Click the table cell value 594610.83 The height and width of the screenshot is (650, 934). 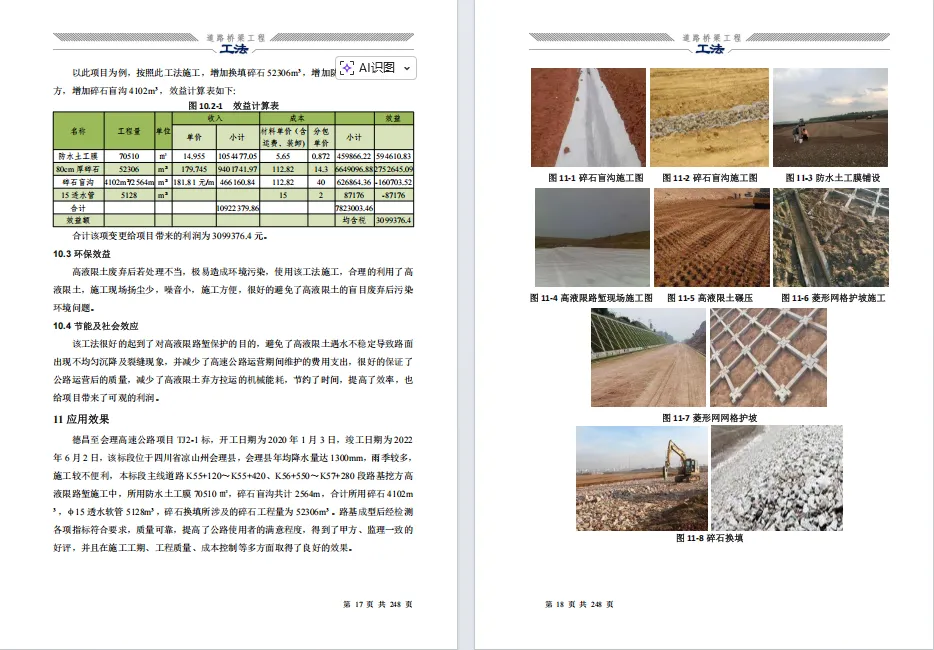(394, 156)
